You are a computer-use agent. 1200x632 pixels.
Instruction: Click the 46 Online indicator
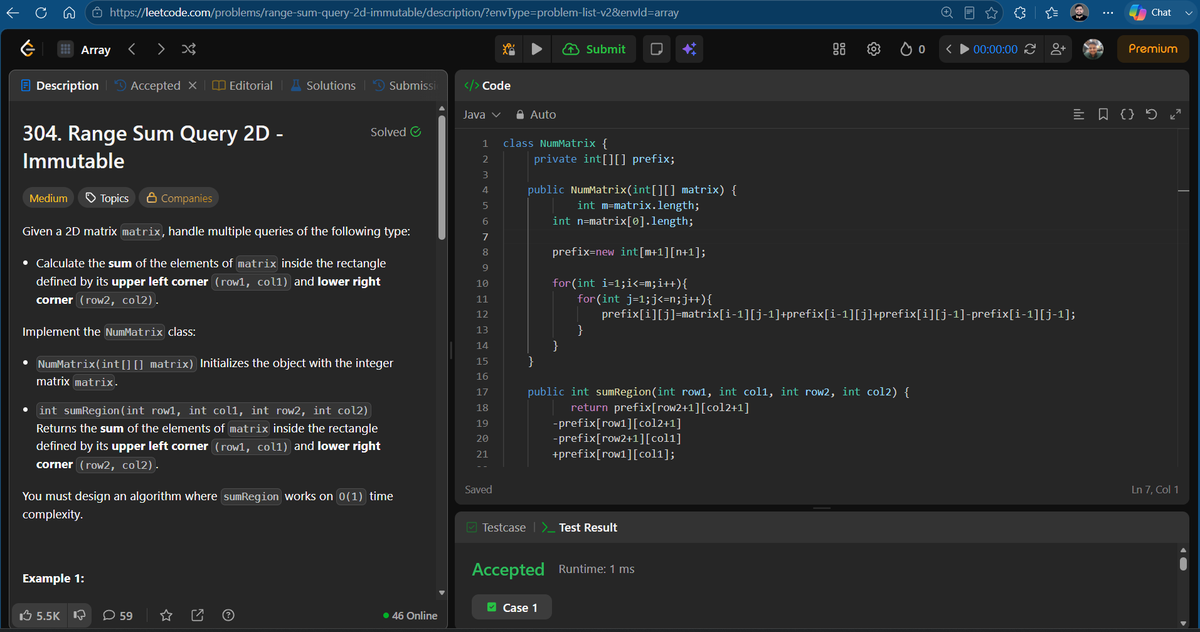click(410, 615)
